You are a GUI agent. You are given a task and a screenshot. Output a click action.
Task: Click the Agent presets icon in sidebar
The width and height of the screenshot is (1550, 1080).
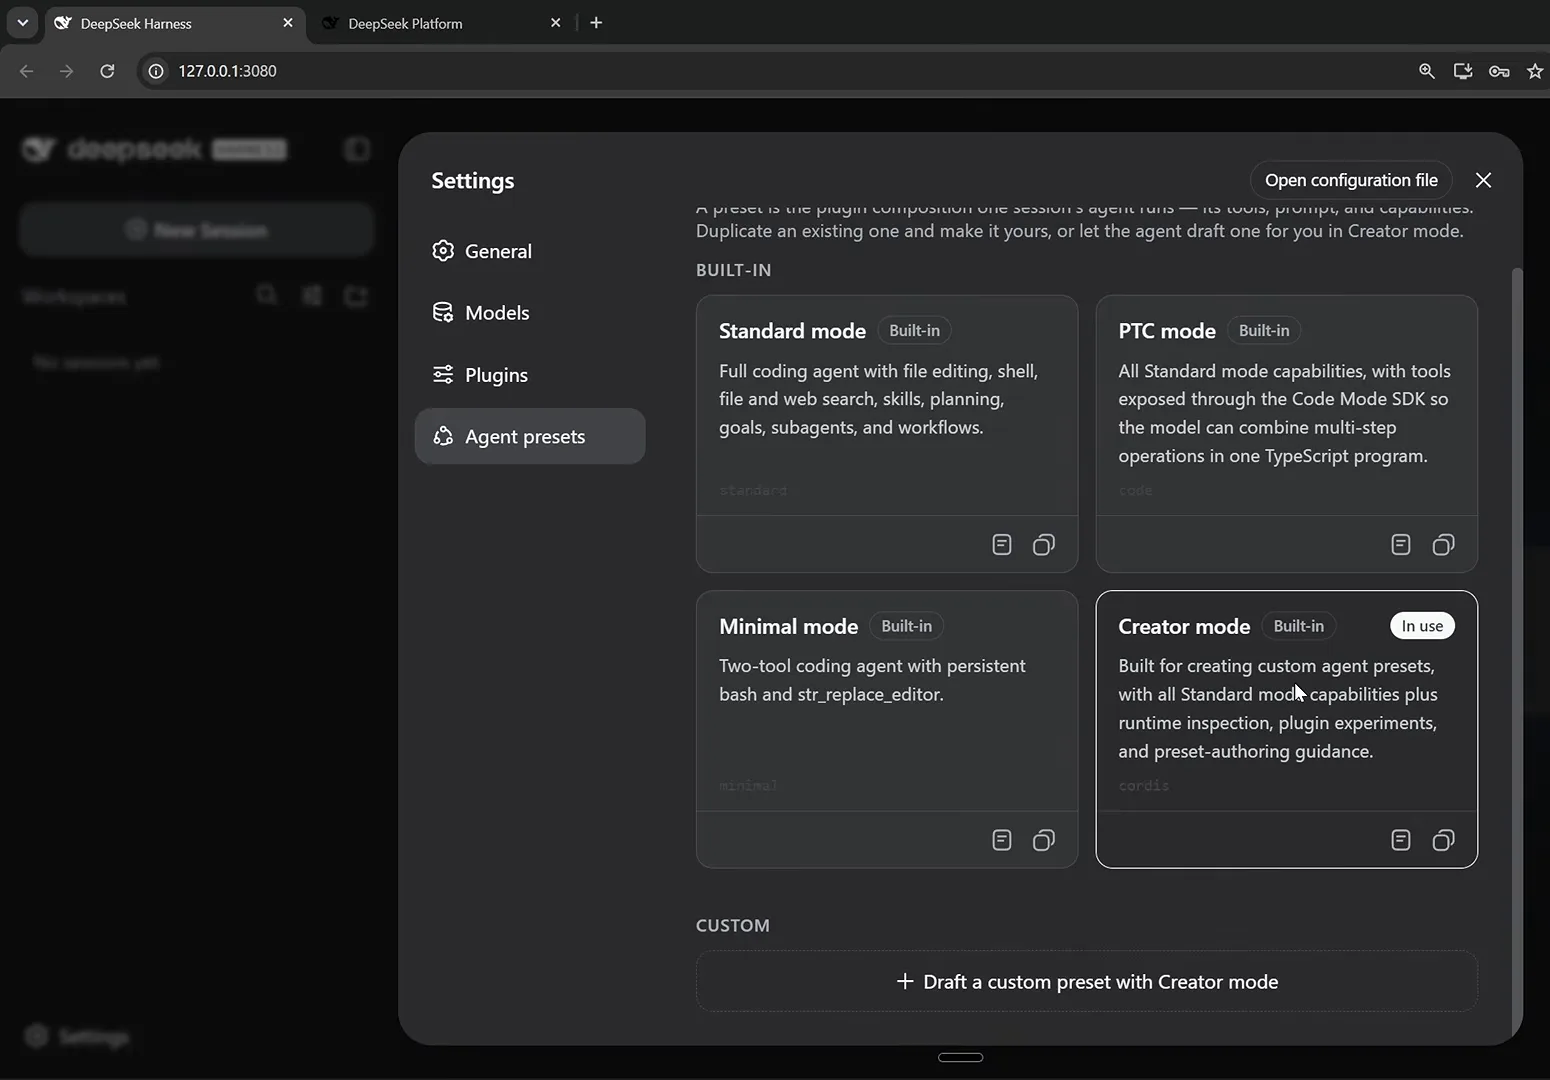(443, 436)
